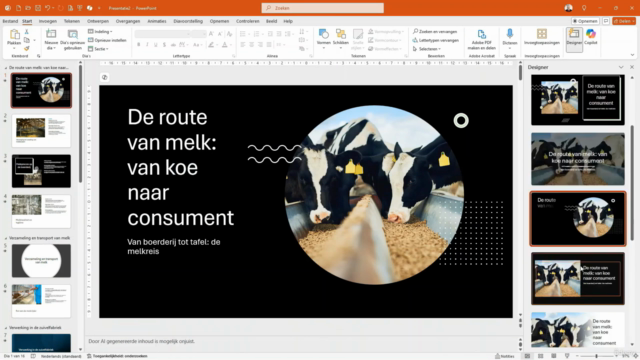
Task: Collapse 'Verzameling en transport van melk' section
Action: coord(6,238)
